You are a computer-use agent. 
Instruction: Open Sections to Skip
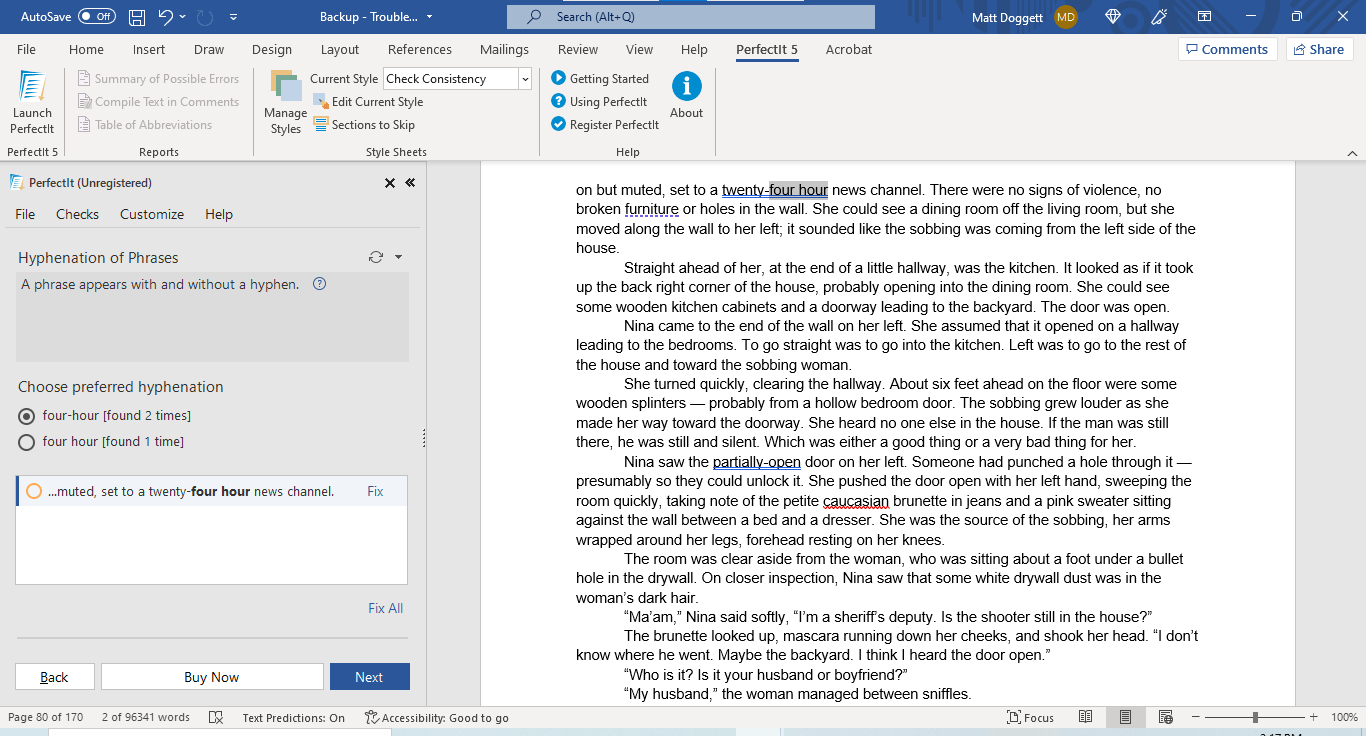point(371,124)
